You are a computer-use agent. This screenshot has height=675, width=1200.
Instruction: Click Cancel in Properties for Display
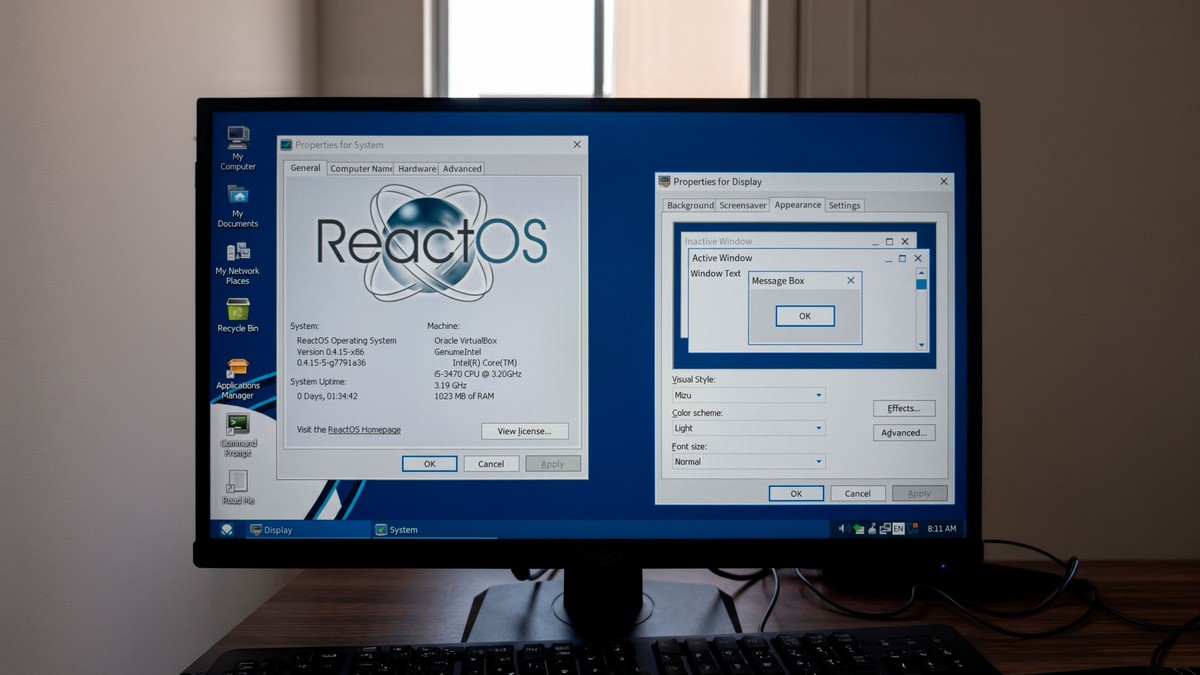coord(858,493)
